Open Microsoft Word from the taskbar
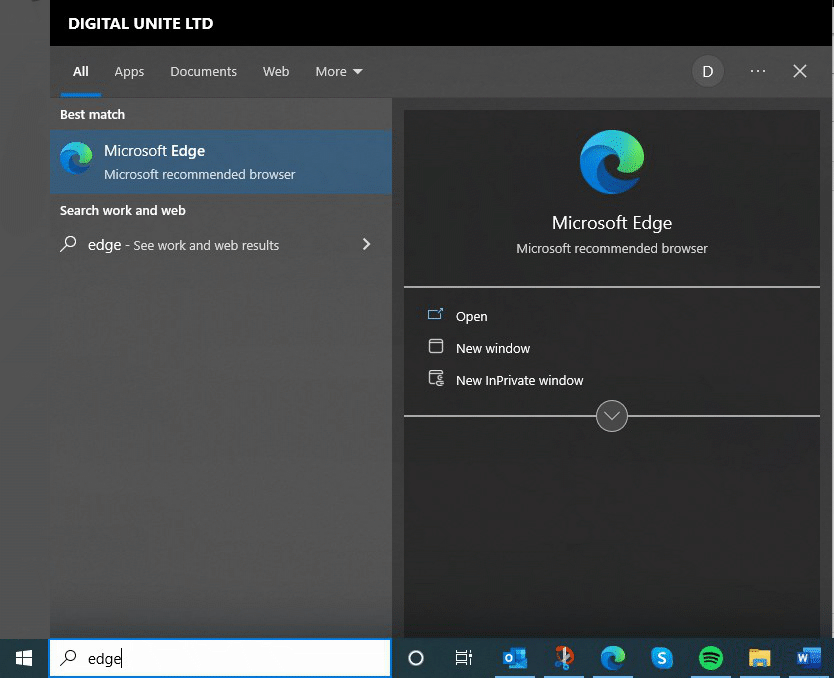This screenshot has height=678, width=834. coord(808,658)
